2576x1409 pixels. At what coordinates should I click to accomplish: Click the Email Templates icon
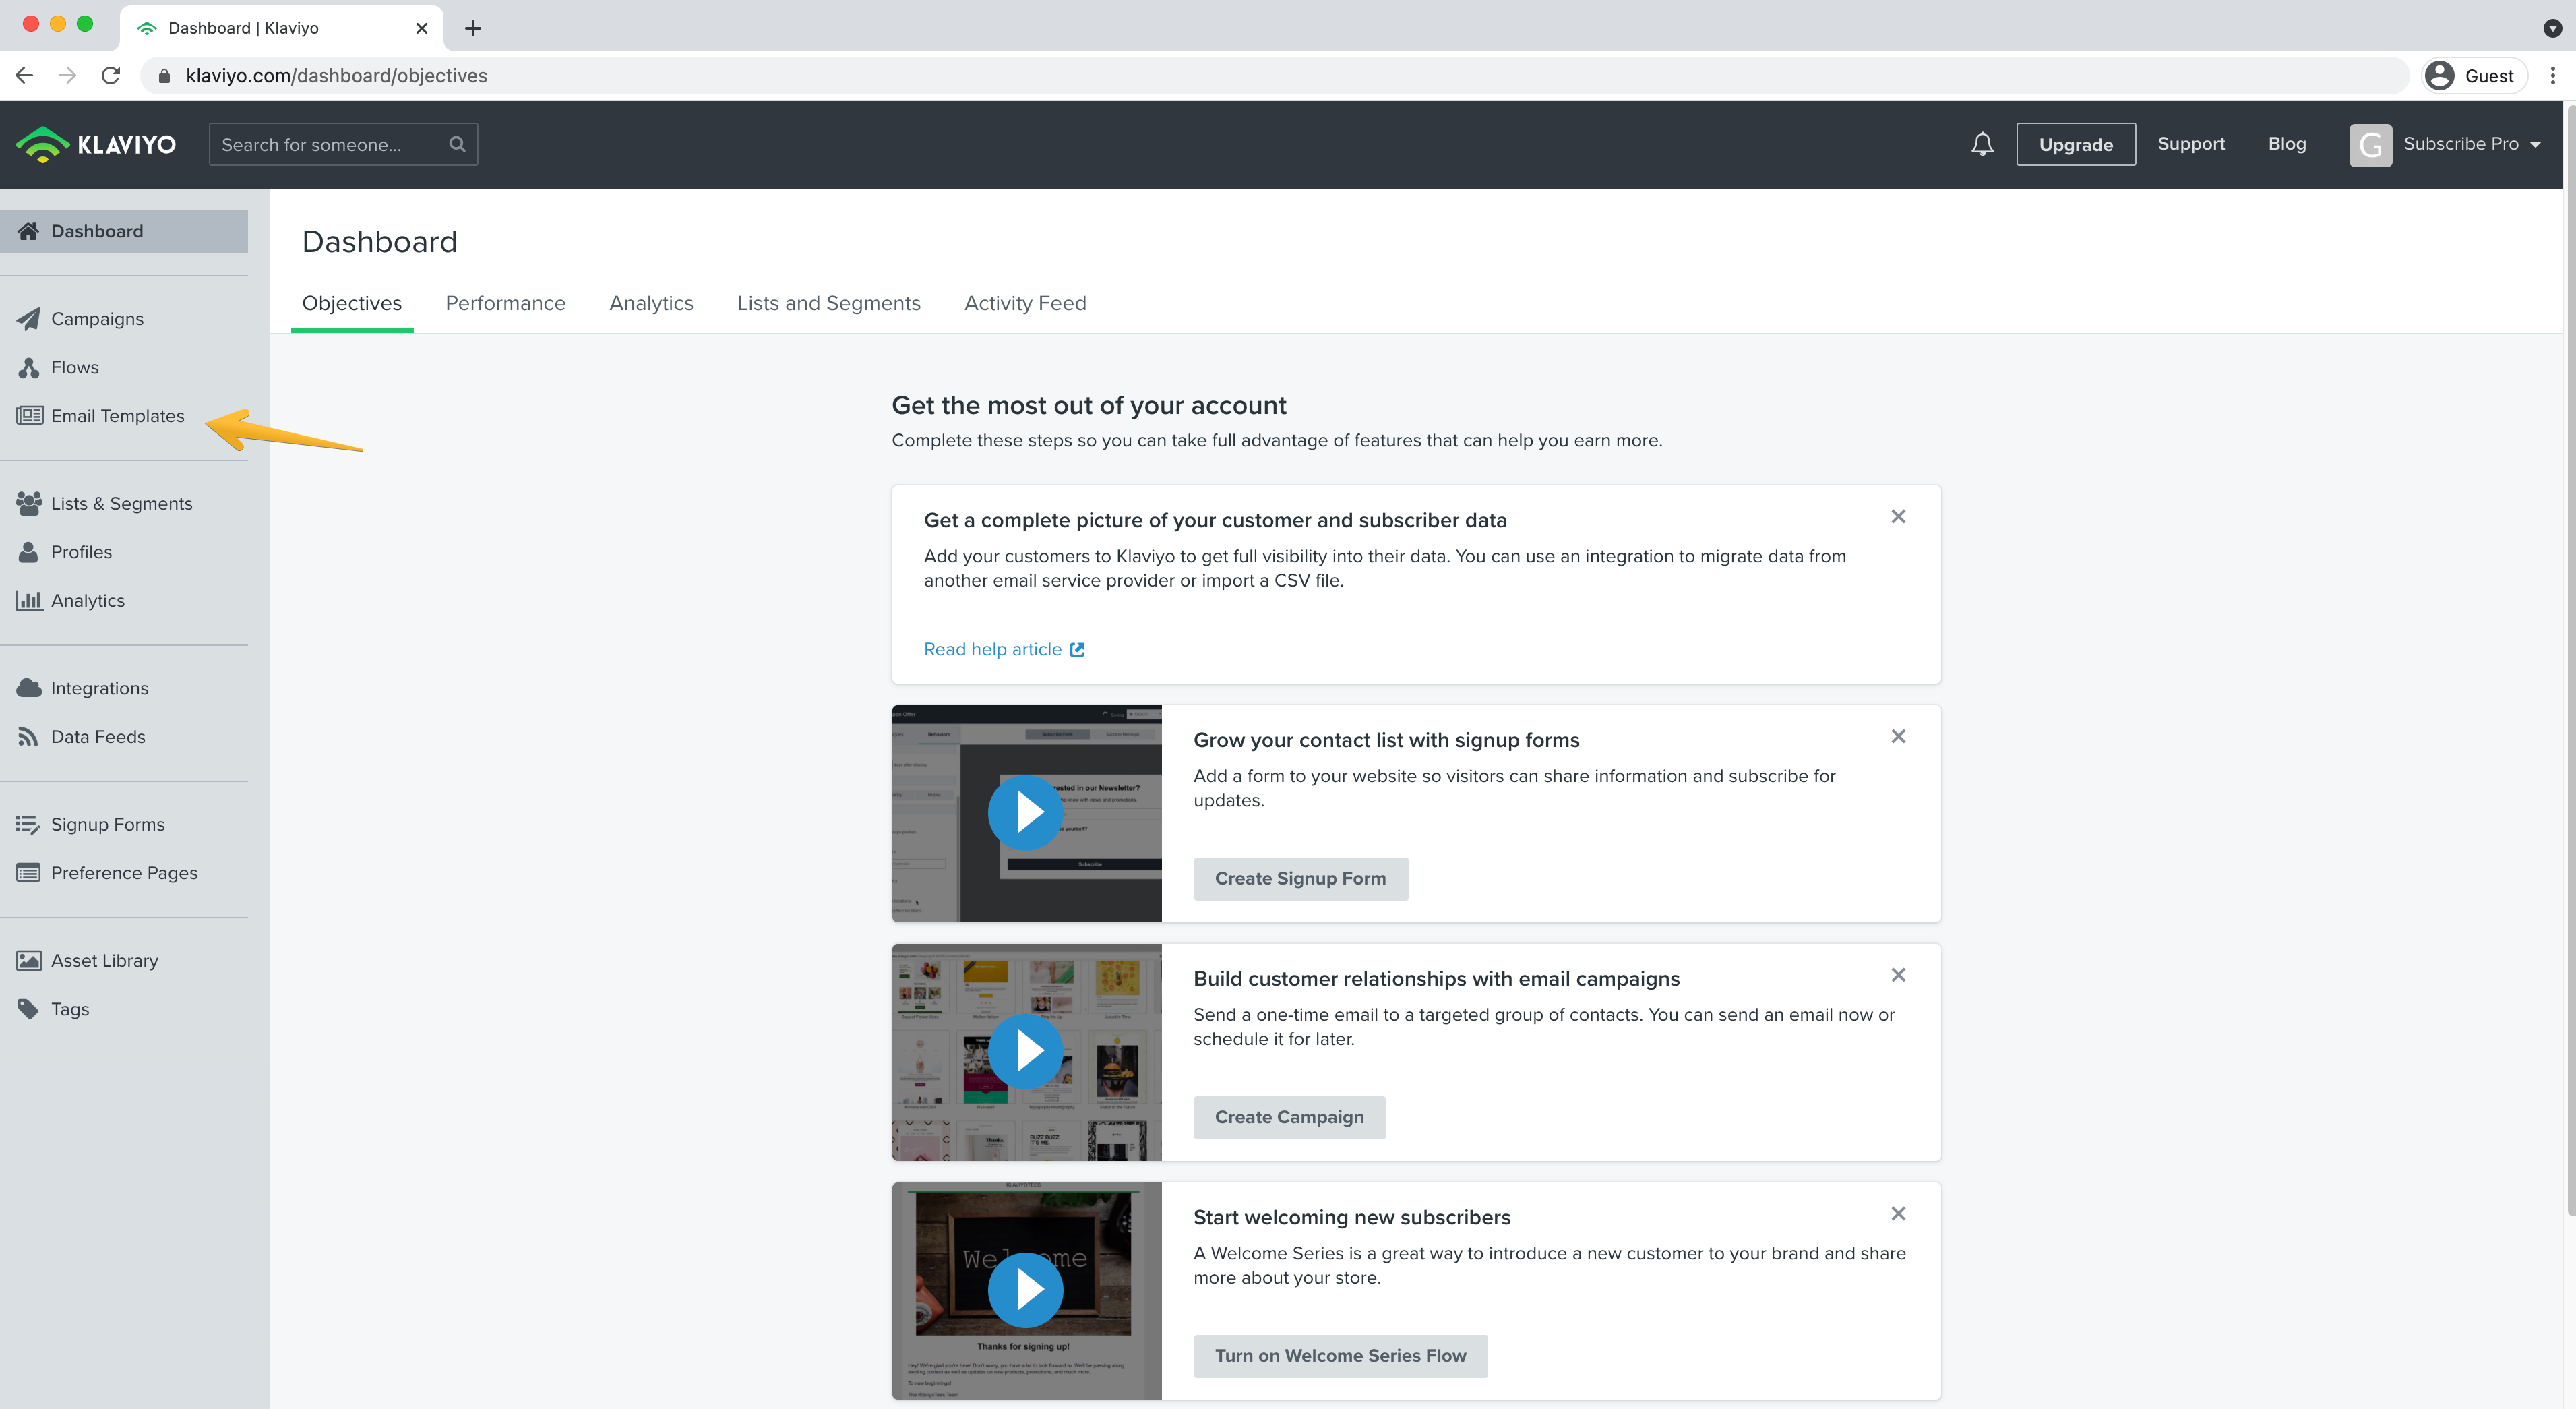29,415
